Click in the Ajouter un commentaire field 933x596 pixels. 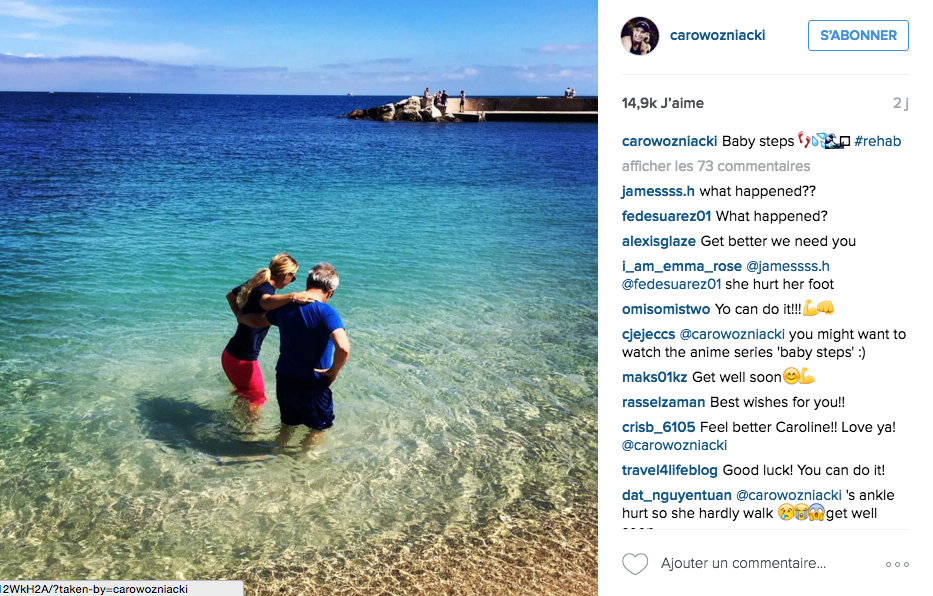(743, 563)
